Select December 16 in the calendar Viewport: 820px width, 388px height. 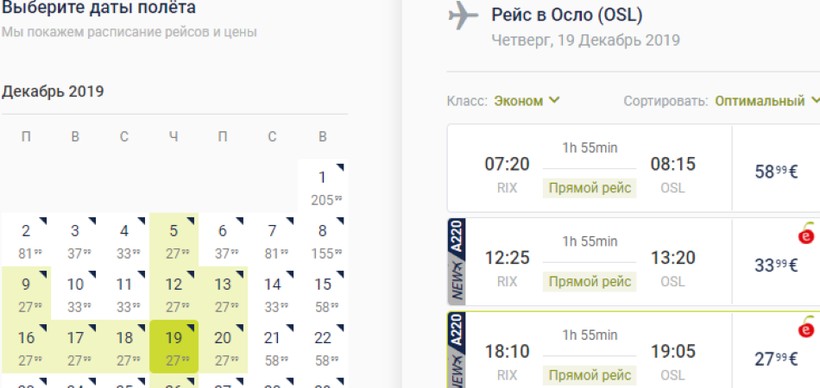[26, 347]
